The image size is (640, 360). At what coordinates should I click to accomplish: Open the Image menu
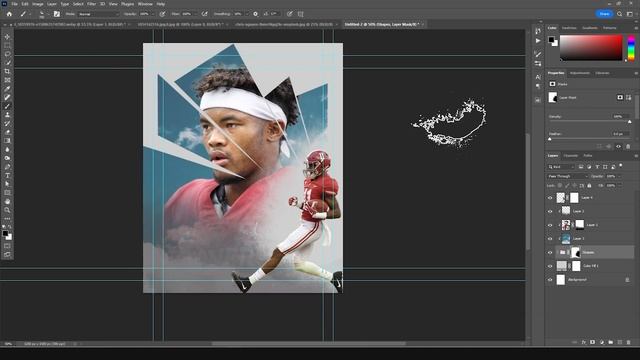tap(38, 4)
